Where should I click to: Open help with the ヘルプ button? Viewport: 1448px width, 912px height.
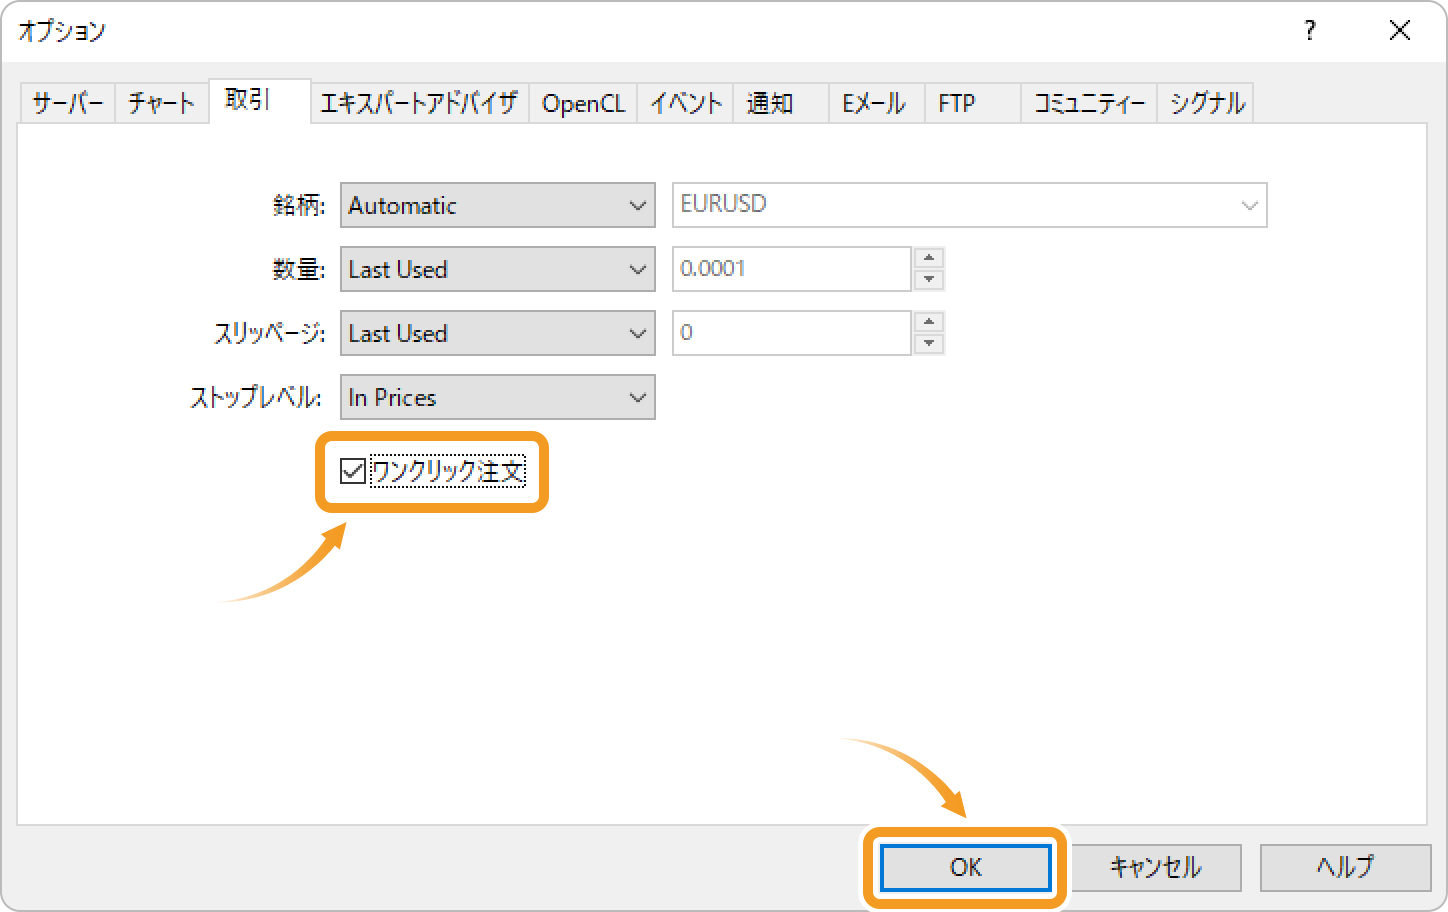click(1346, 867)
